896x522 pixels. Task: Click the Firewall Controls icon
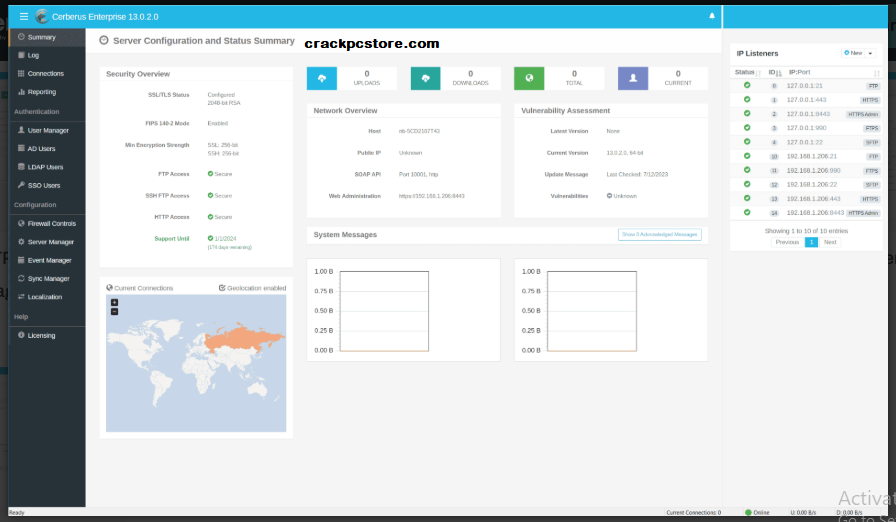click(21, 223)
